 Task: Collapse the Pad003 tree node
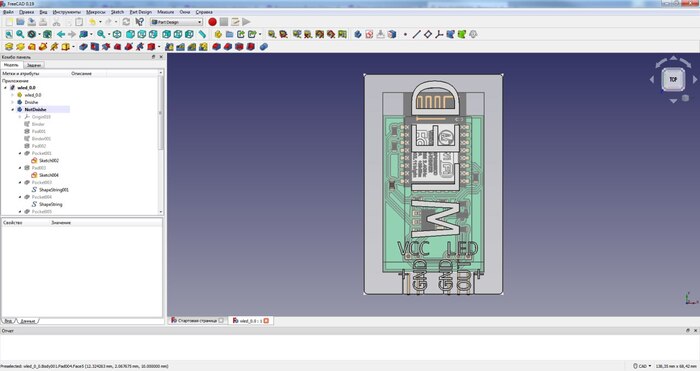(20, 168)
